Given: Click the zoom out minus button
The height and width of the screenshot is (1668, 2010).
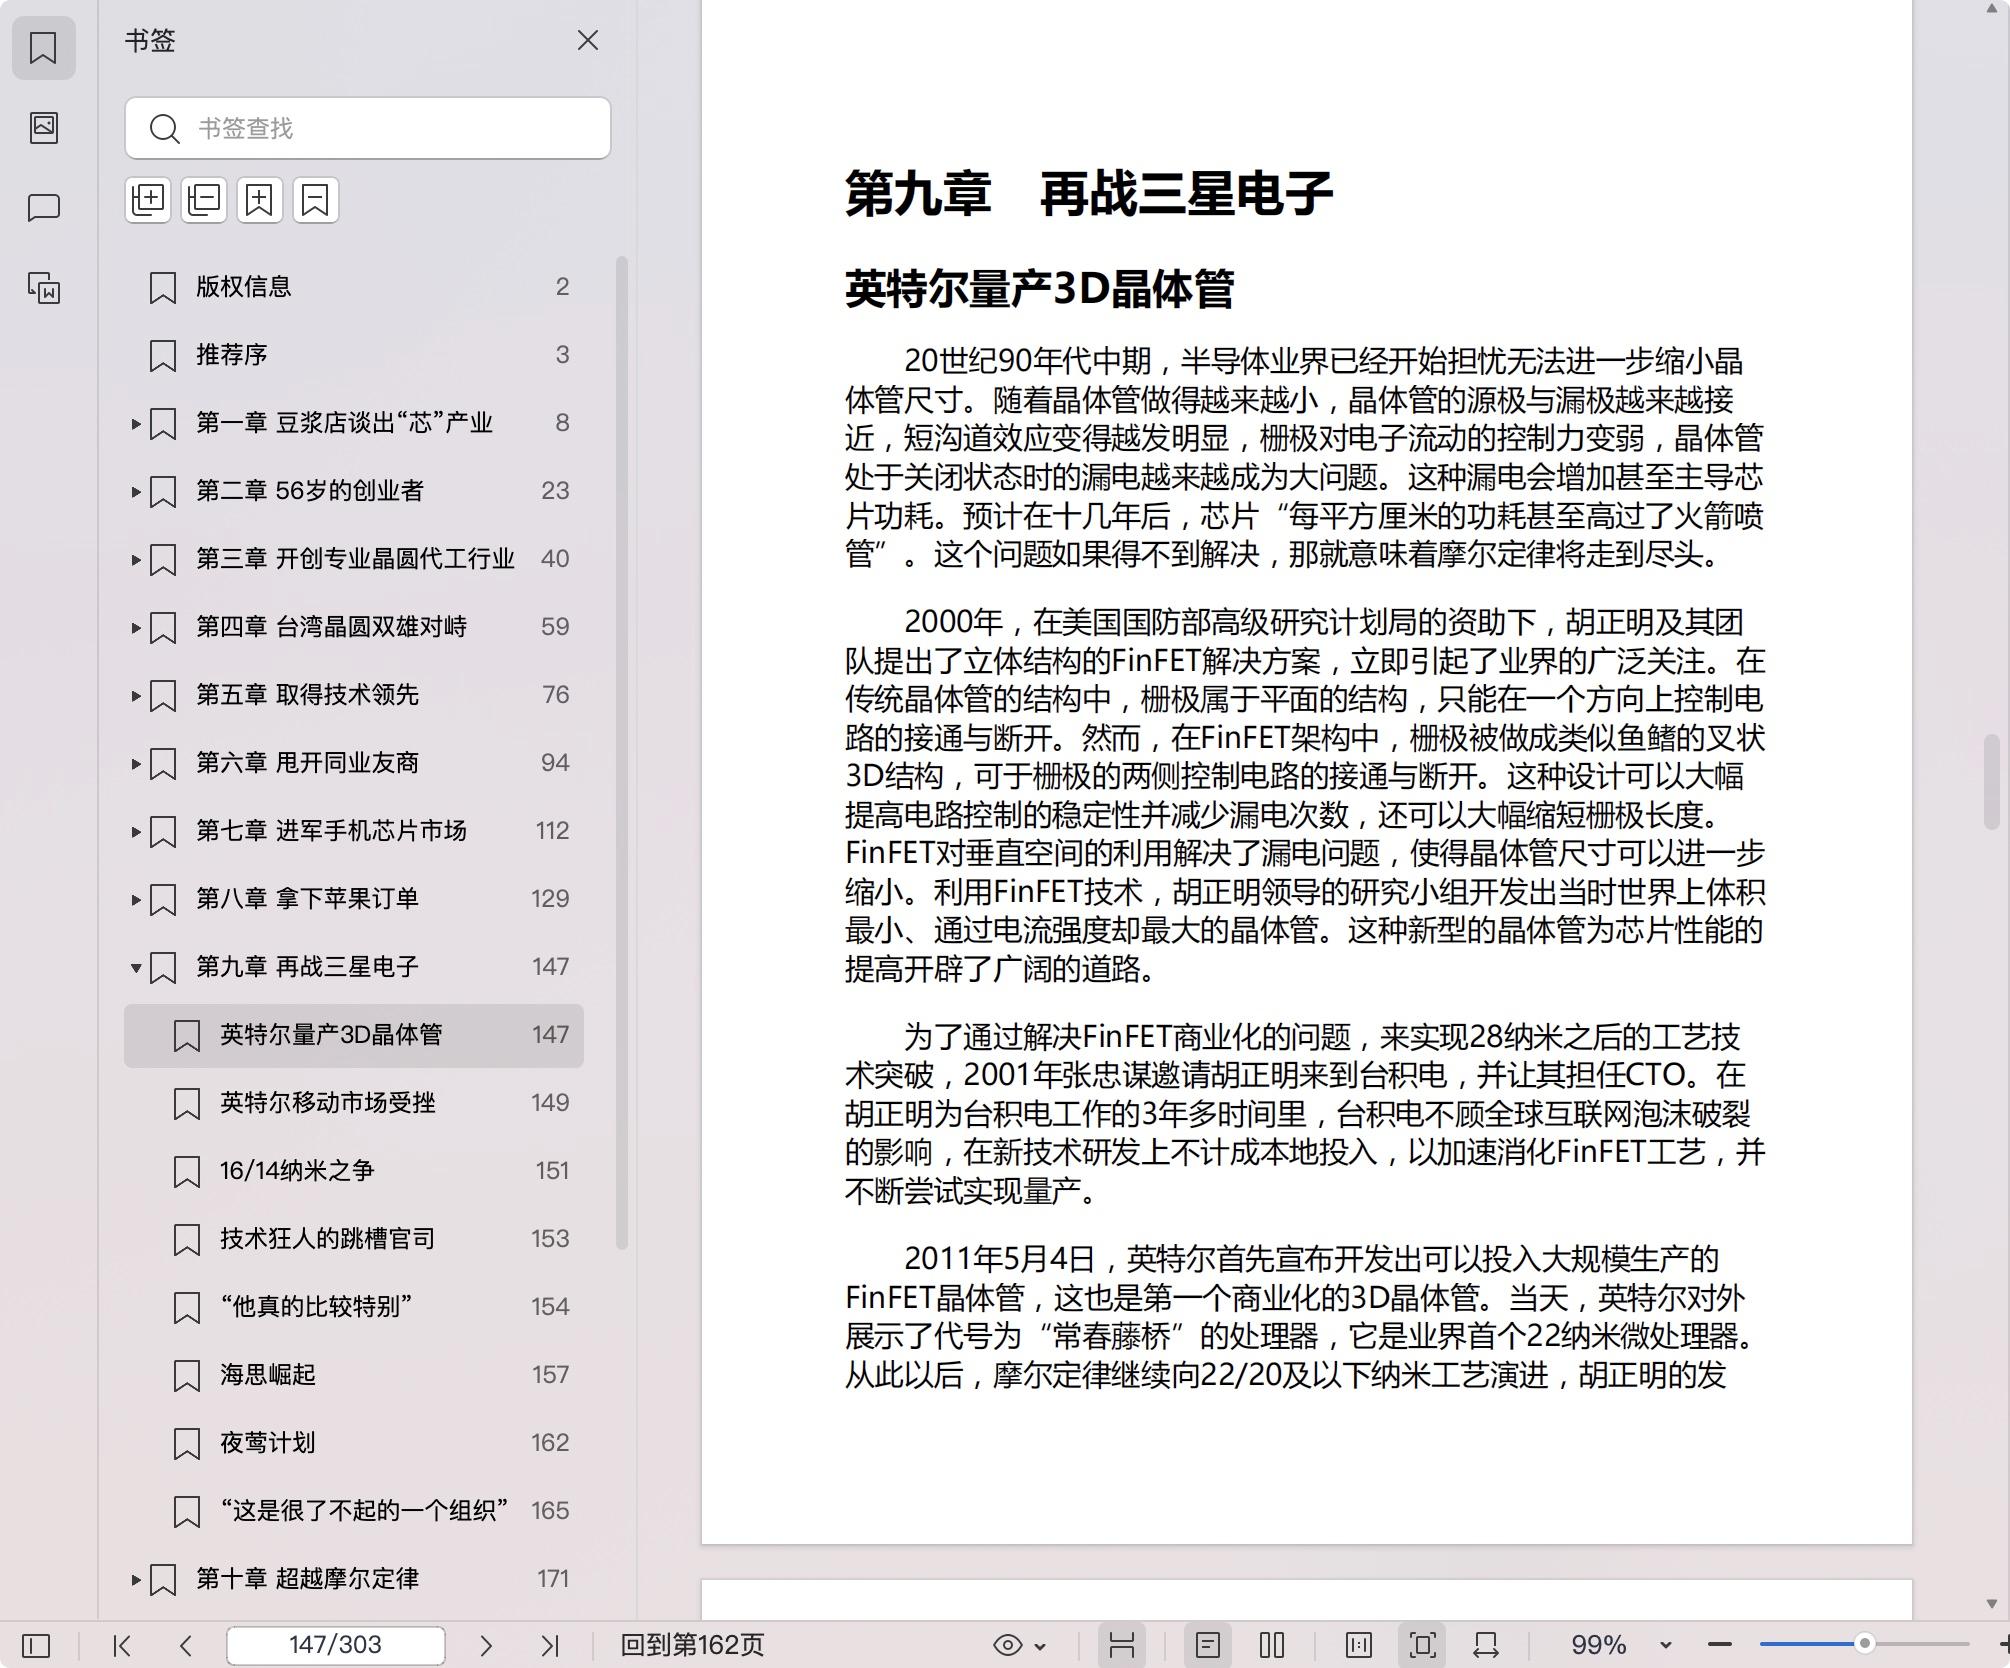Looking at the screenshot, I should (1720, 1645).
